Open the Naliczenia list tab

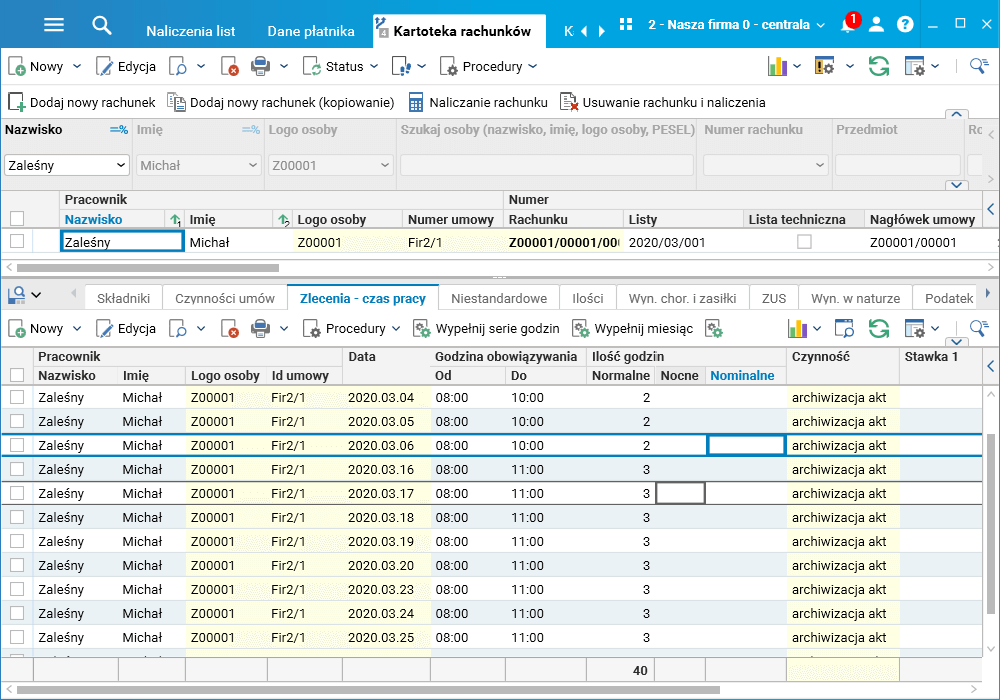(190, 31)
